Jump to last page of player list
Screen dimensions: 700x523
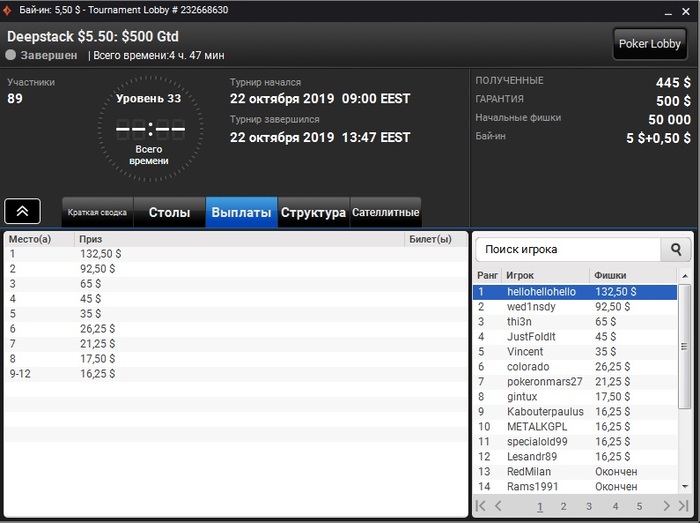coord(683,506)
